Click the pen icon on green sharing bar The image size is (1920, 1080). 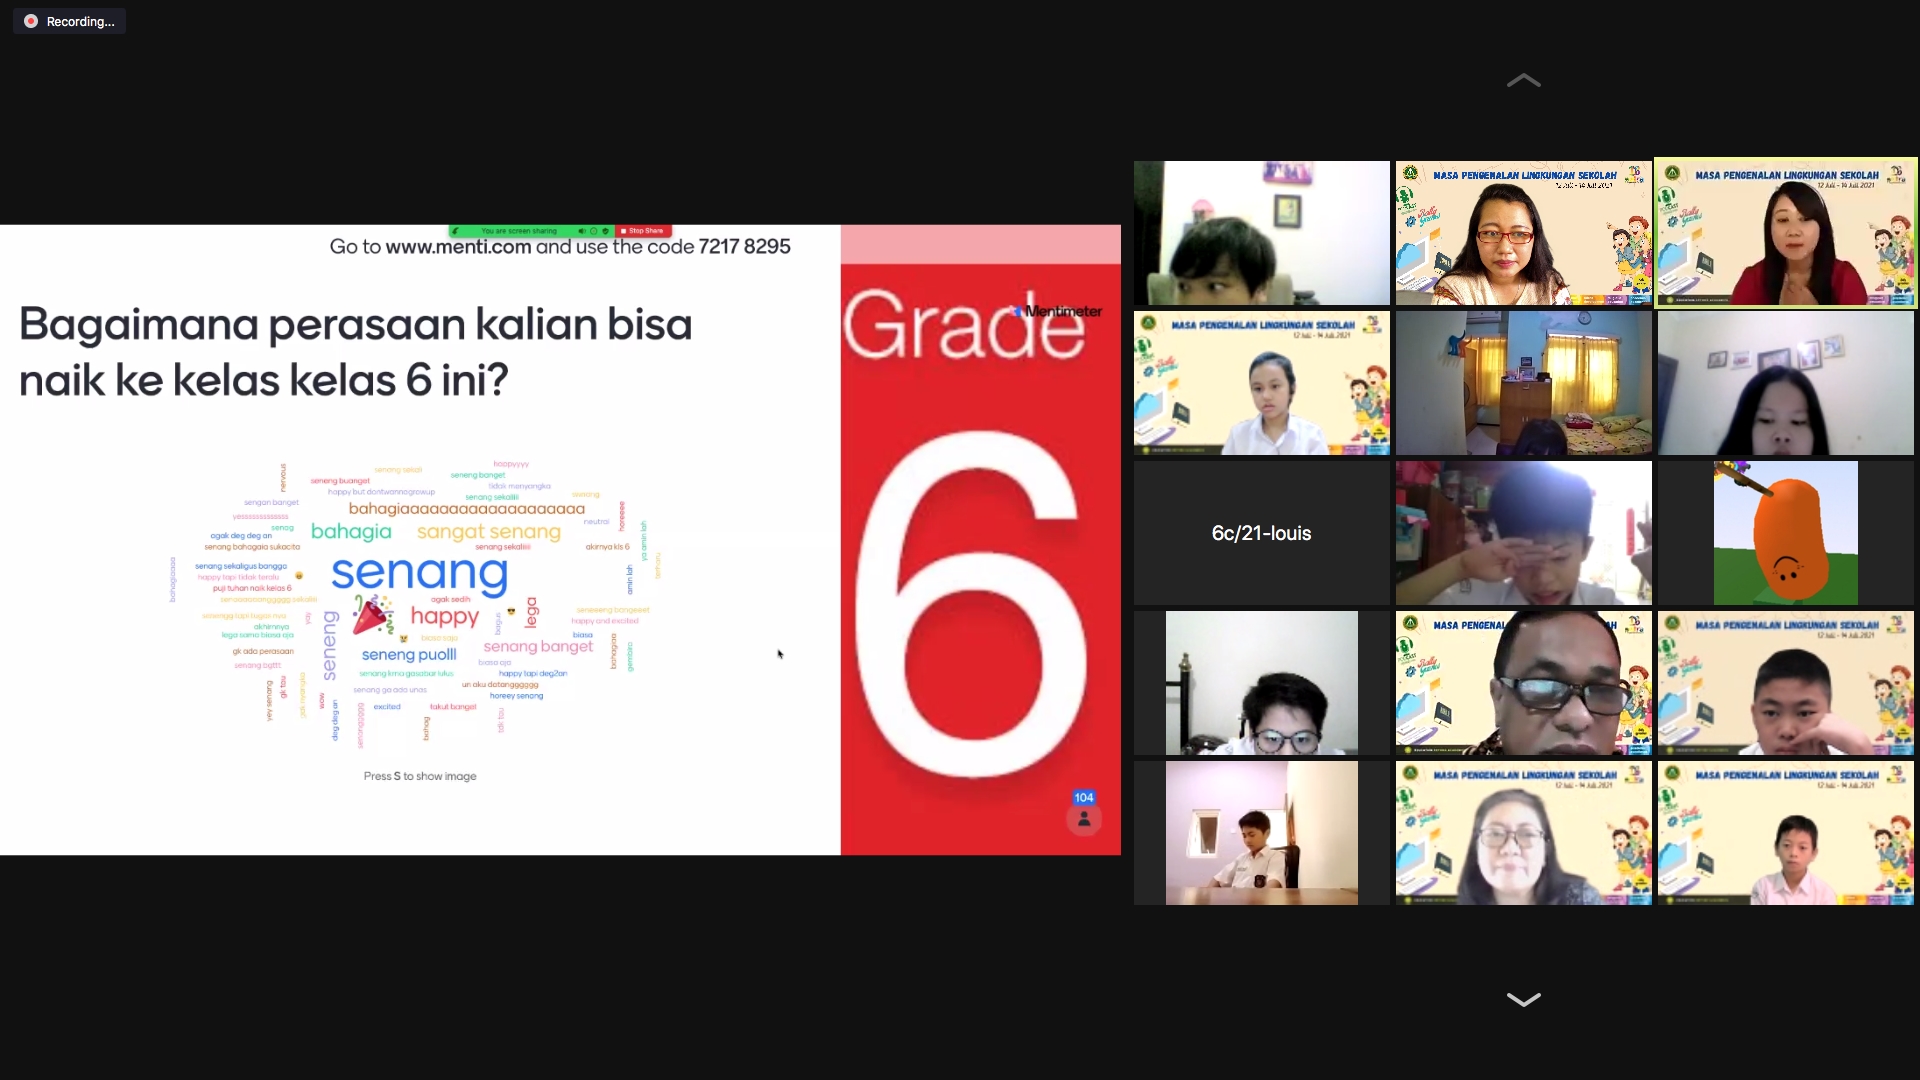pyautogui.click(x=455, y=231)
